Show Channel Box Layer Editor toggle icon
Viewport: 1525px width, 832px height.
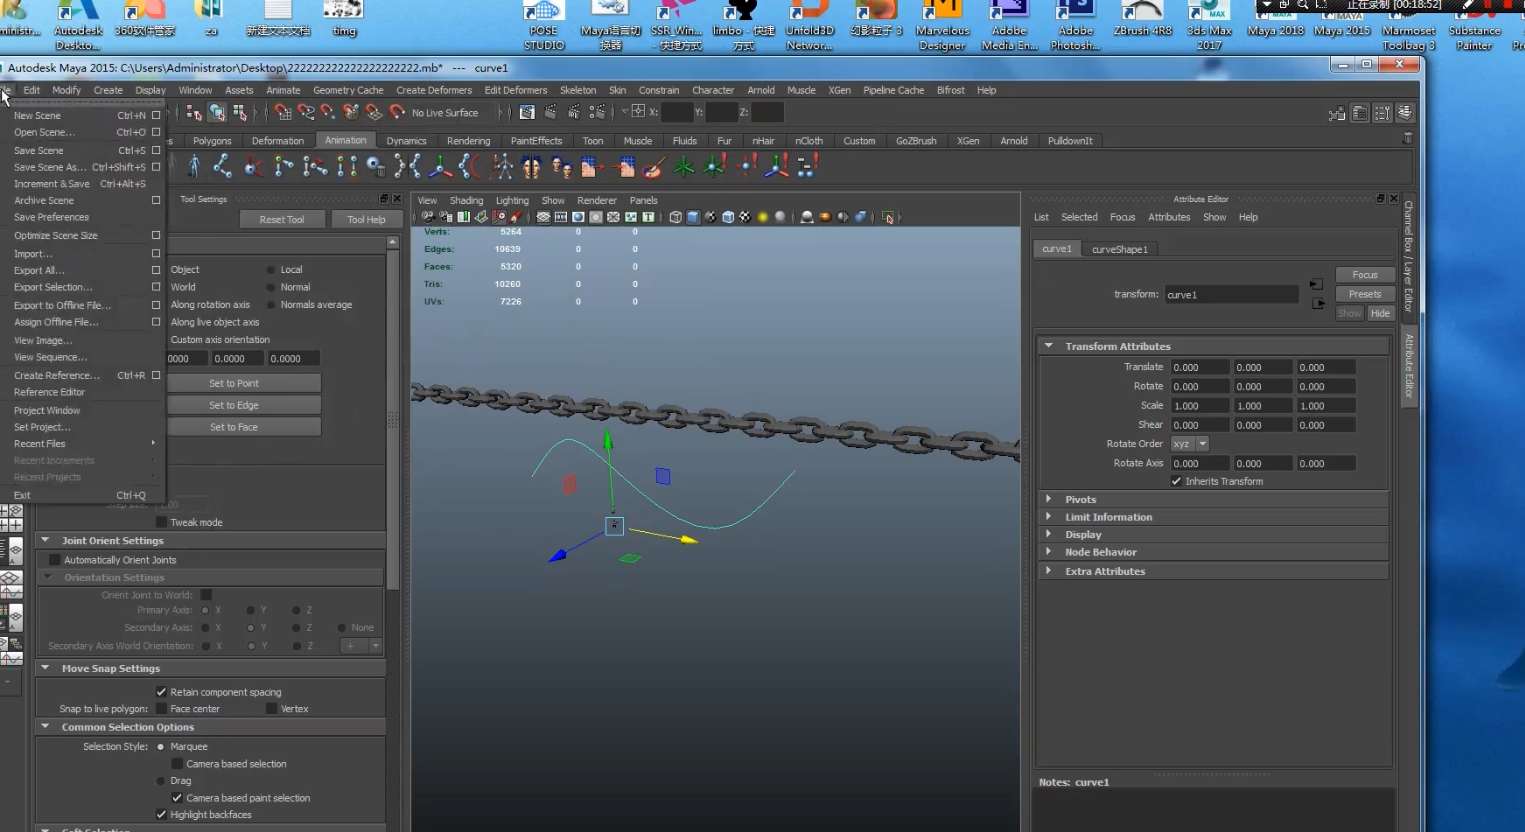(1405, 113)
